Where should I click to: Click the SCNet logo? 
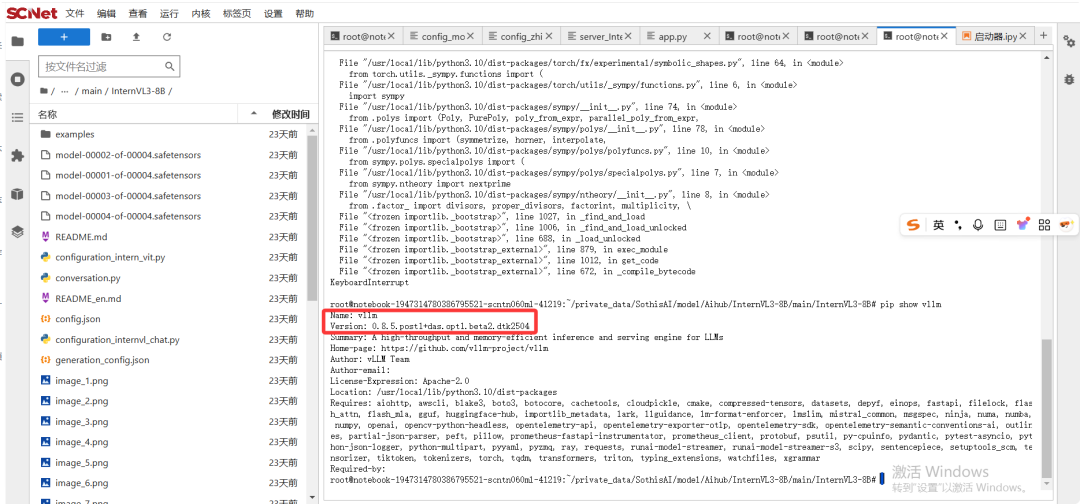[32, 13]
